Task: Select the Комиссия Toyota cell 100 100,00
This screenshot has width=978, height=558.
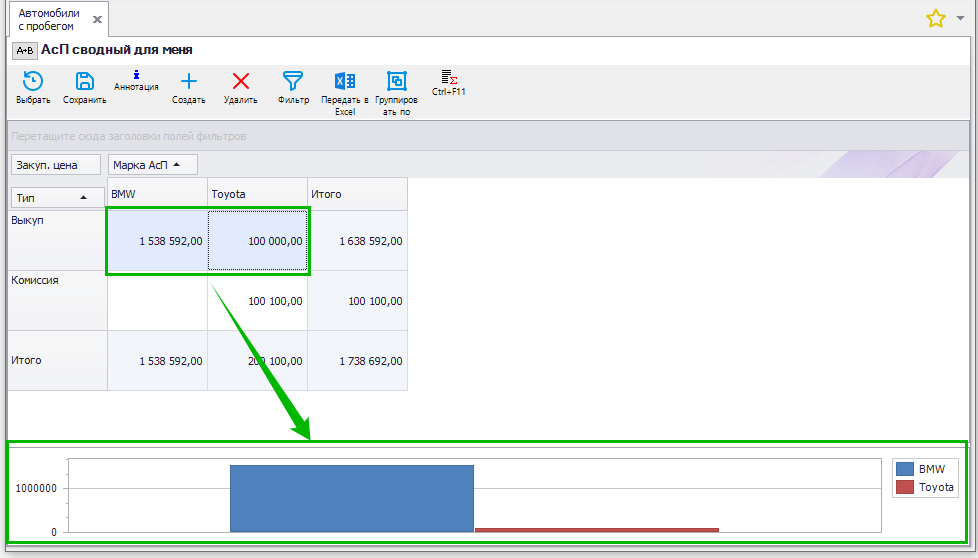Action: pos(257,301)
